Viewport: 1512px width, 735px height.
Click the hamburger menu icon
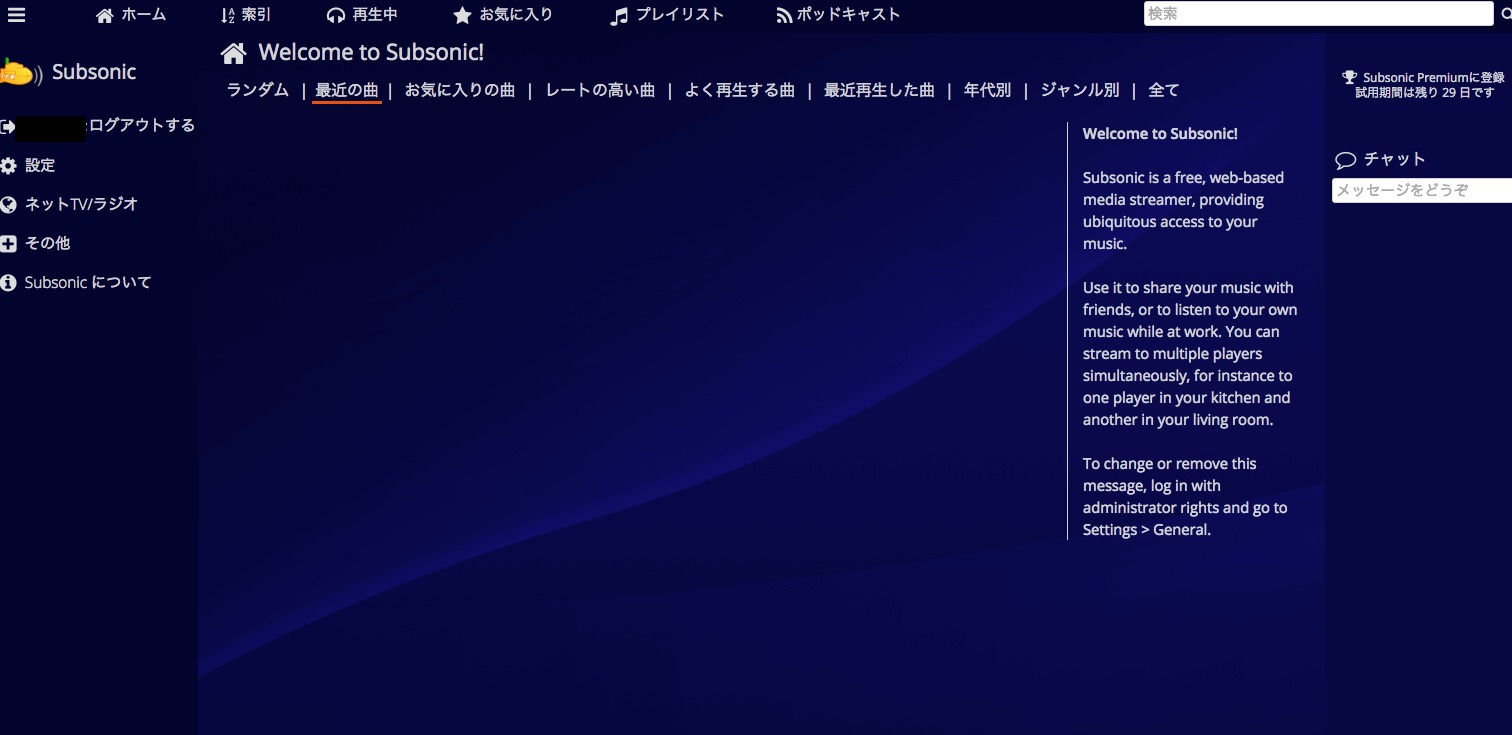click(16, 14)
